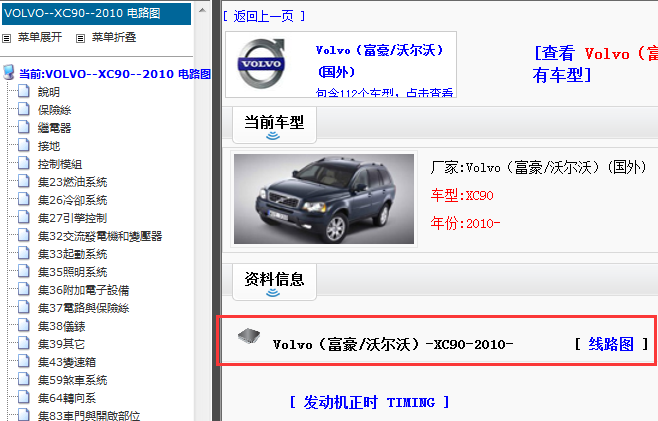Select 集23燃油系統 in the tree
This screenshot has width=658, height=421.
(73, 182)
